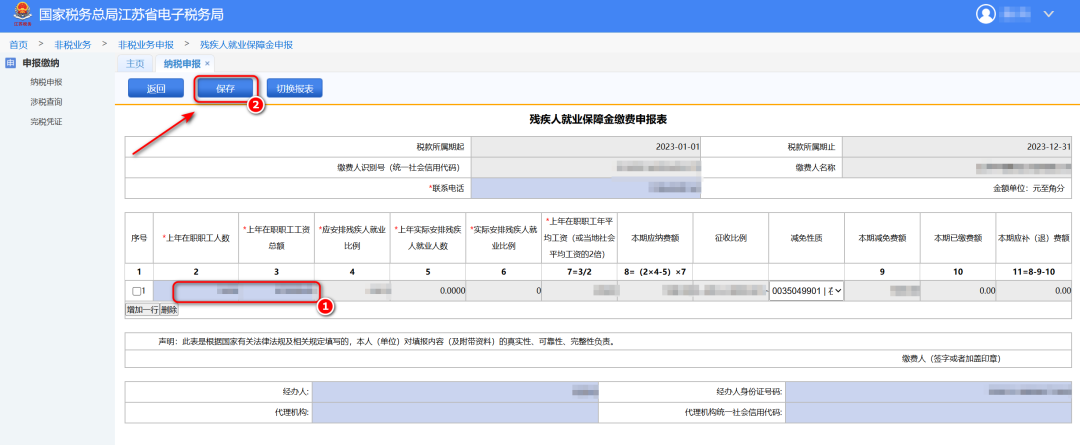The image size is (1080, 445).
Task: Expand the user account chevron menu
Action: click(1049, 14)
